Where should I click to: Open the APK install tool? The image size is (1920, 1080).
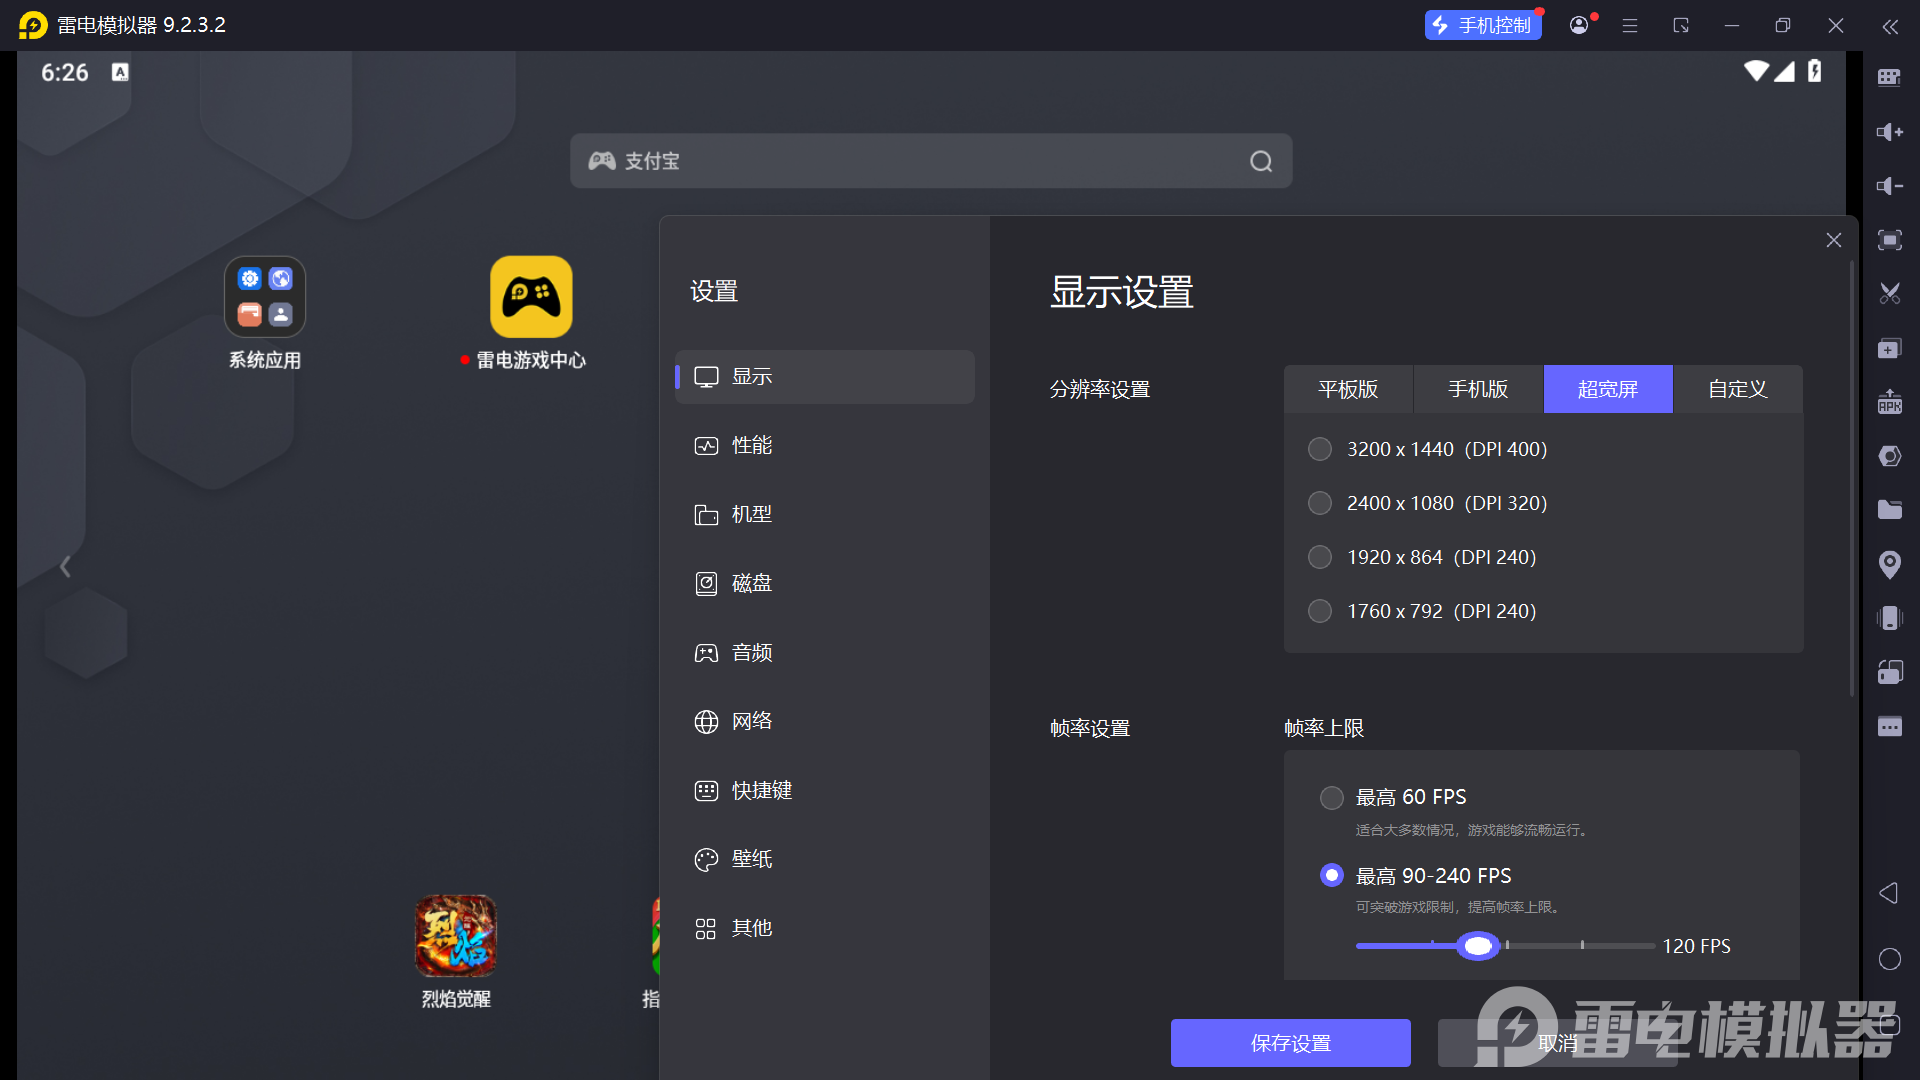click(x=1889, y=402)
